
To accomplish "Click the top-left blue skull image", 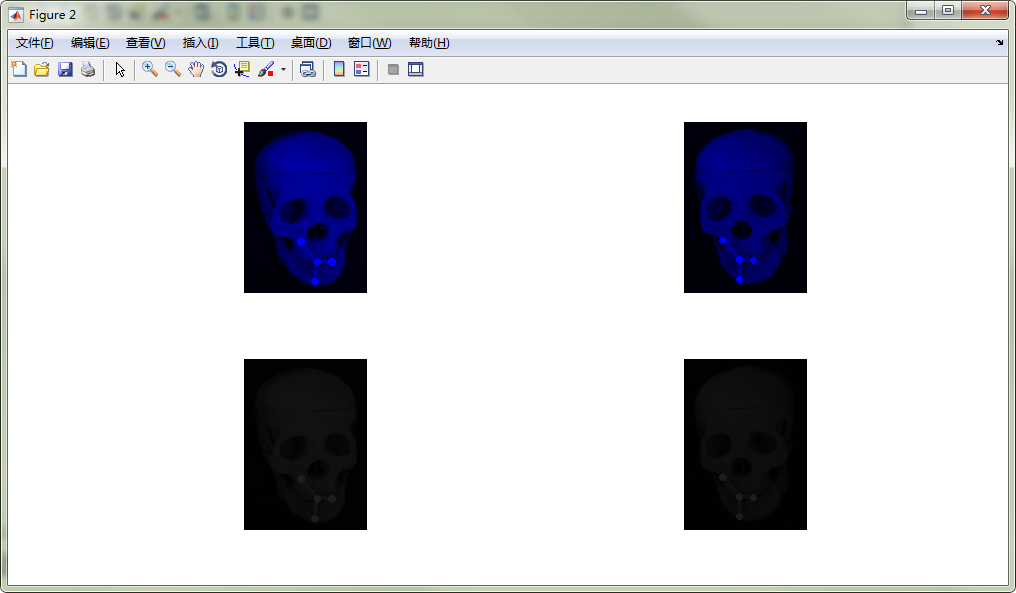I will point(305,207).
